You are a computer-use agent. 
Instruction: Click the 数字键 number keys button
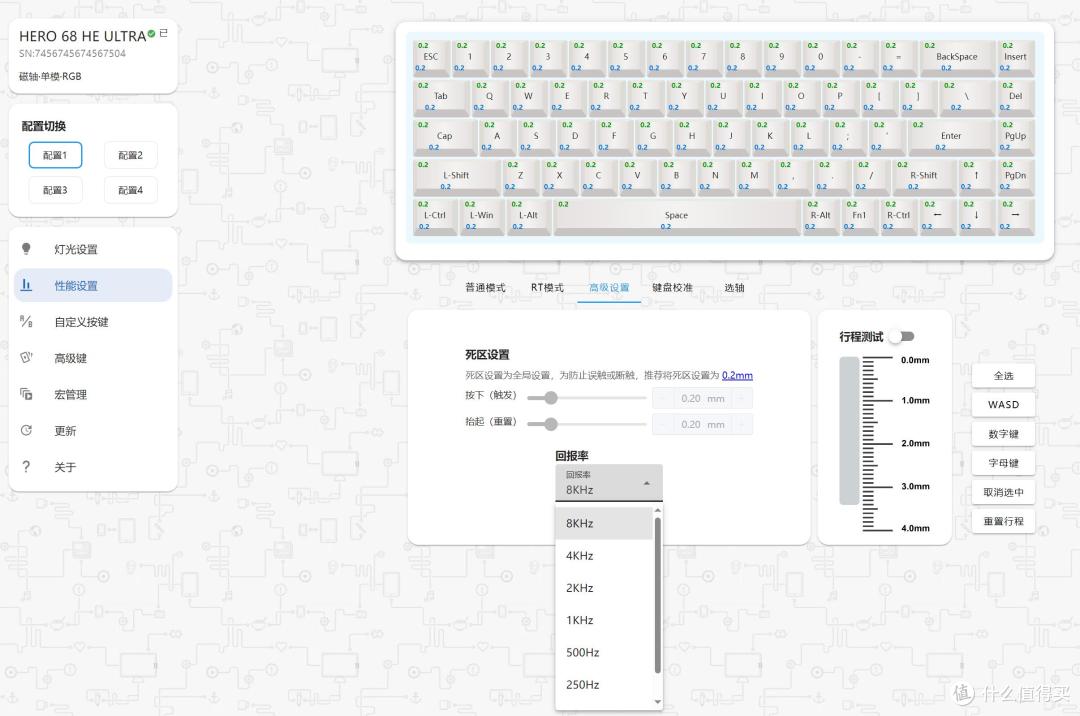1004,434
